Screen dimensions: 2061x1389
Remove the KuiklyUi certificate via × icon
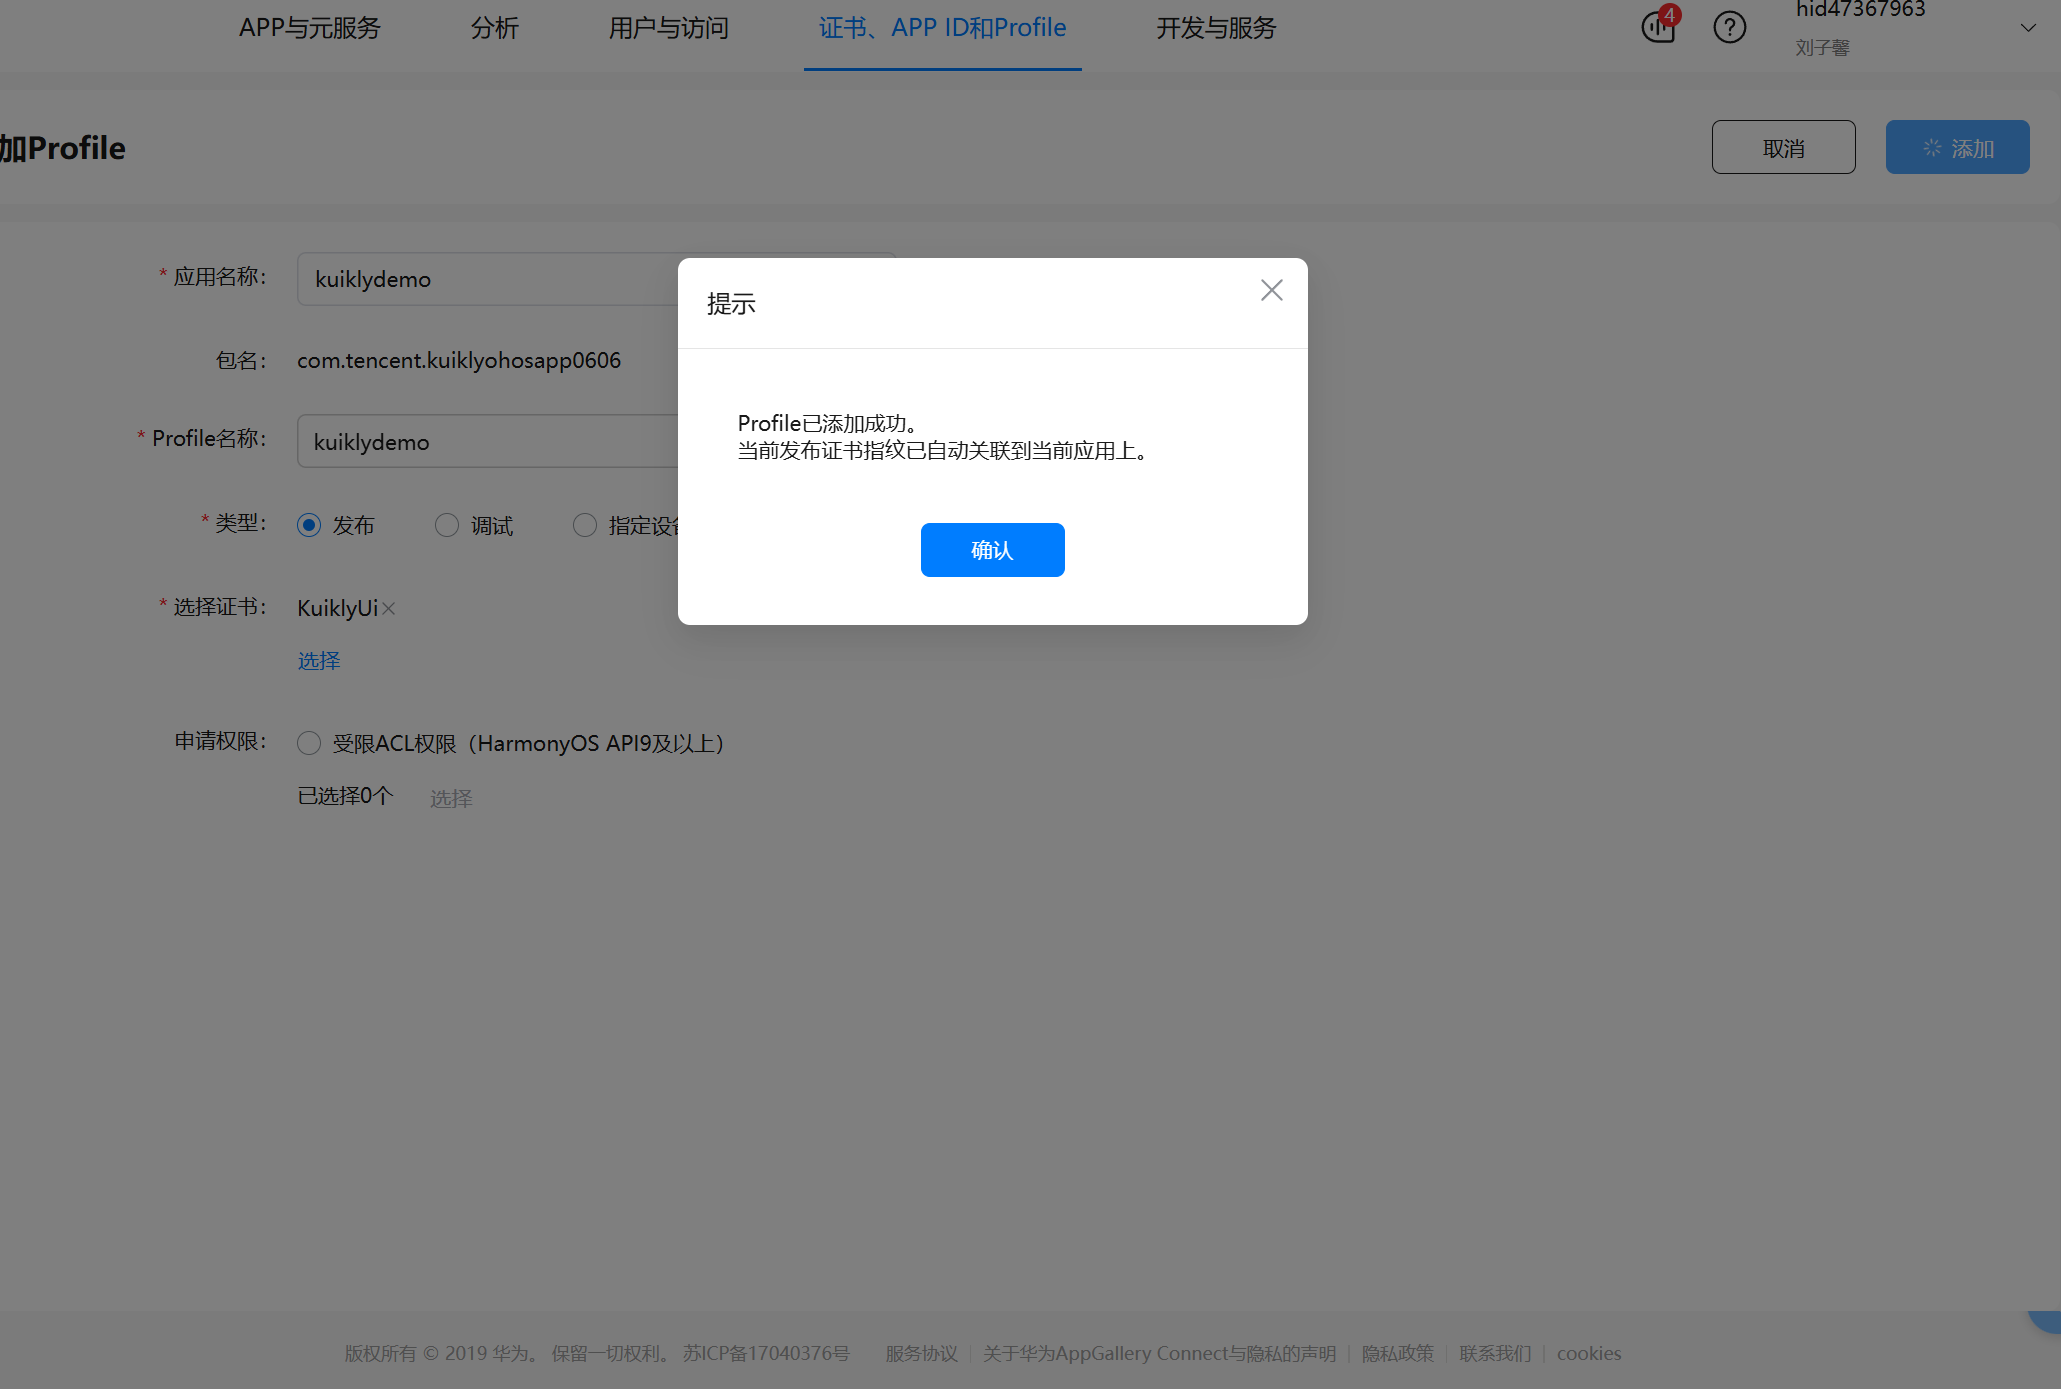pyautogui.click(x=388, y=608)
